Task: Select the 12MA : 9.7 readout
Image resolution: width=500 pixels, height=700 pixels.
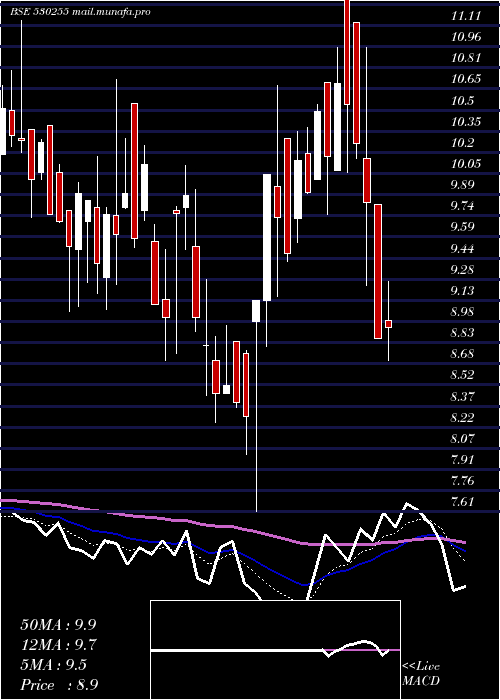Action: pyautogui.click(x=58, y=645)
